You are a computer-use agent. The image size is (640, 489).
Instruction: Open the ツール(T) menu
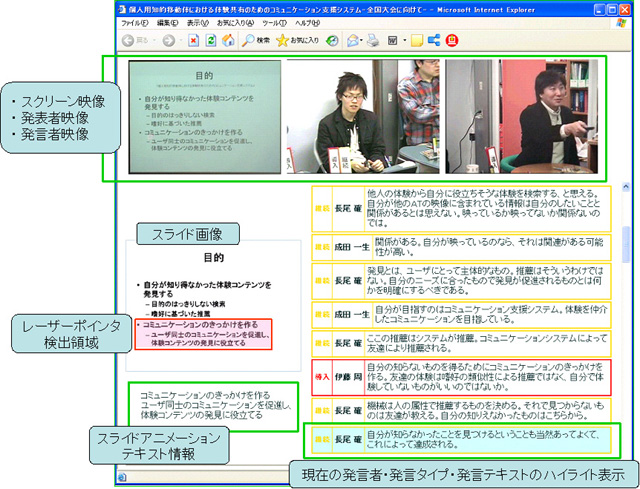tap(274, 23)
